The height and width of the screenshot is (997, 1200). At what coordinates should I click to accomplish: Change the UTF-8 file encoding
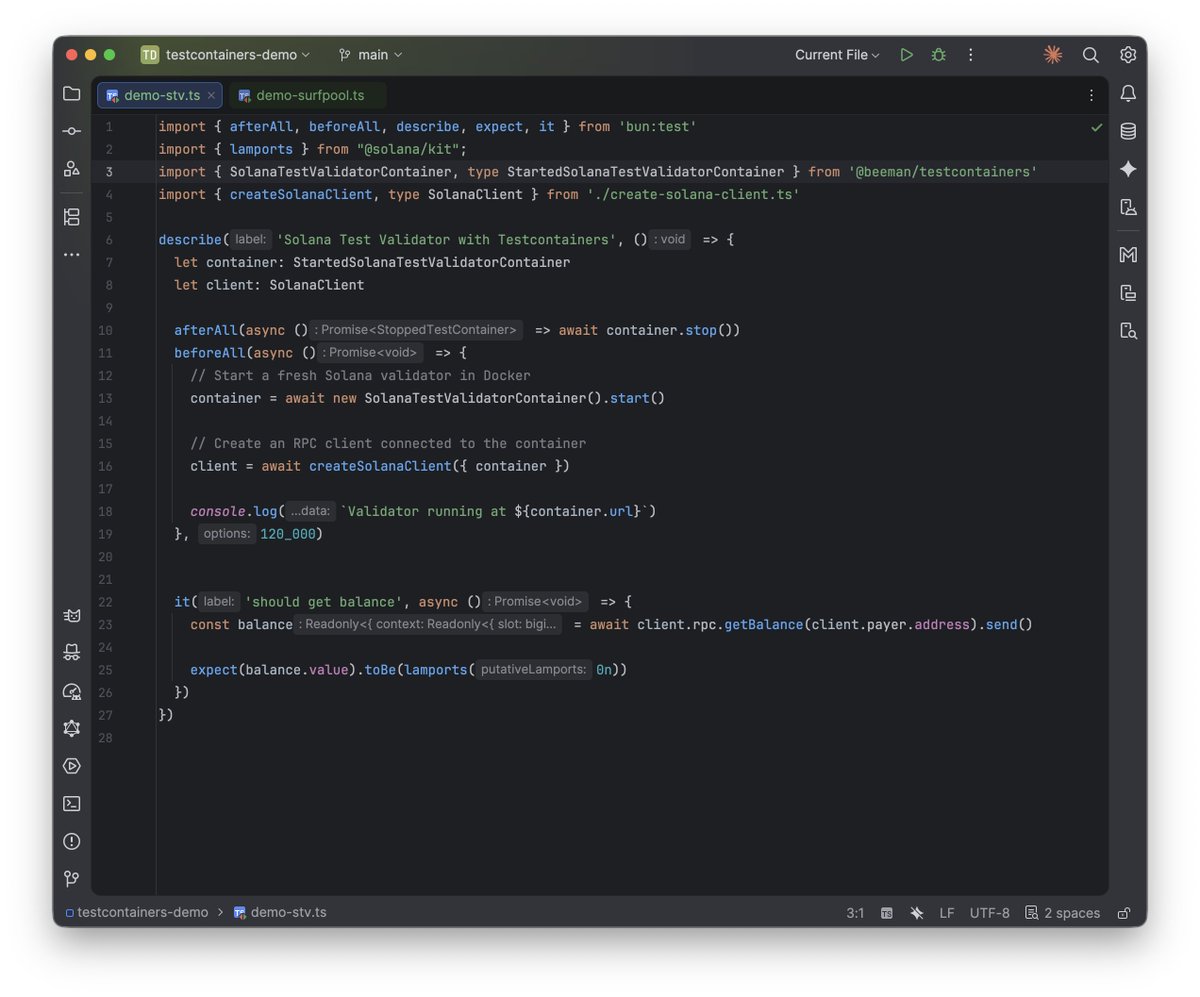click(x=989, y=913)
